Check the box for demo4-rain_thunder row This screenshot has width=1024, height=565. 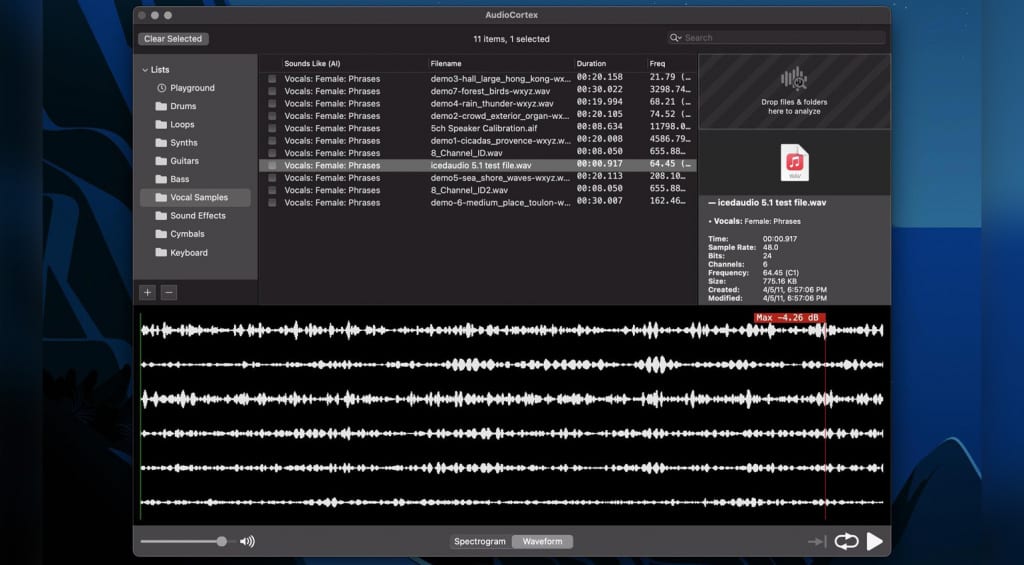click(272, 103)
